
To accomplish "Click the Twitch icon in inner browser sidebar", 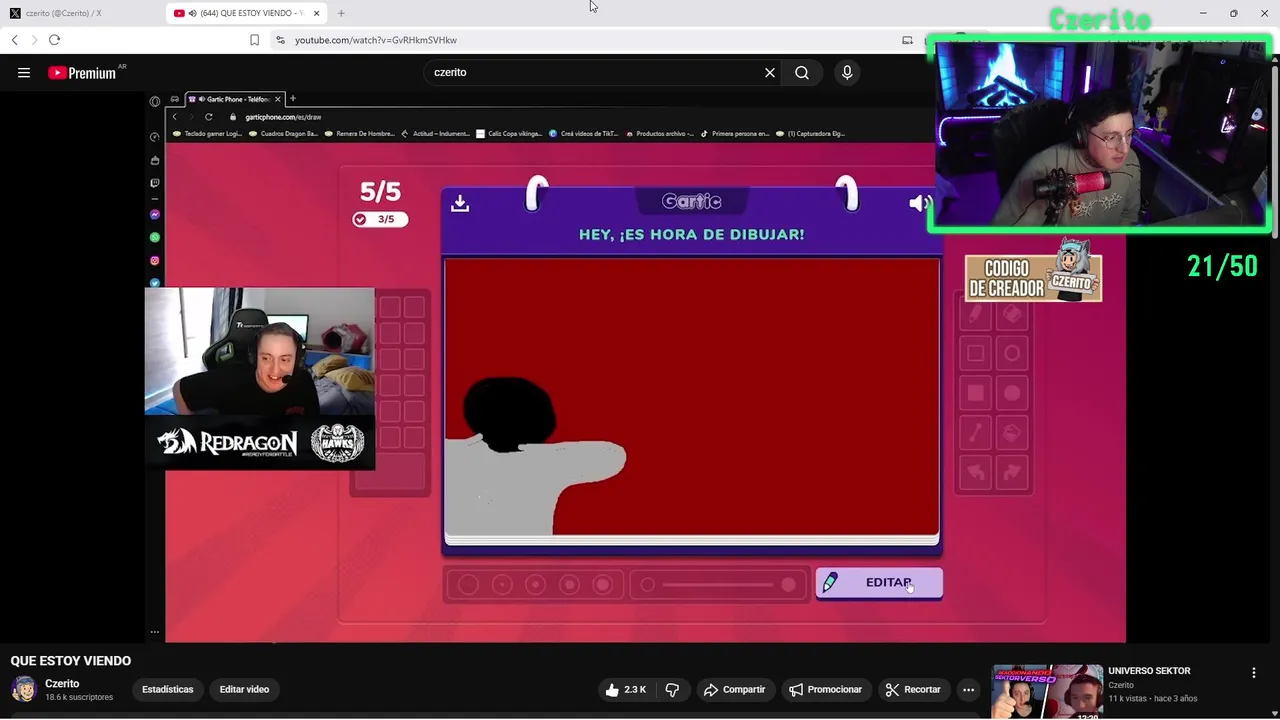I will pyautogui.click(x=154, y=183).
